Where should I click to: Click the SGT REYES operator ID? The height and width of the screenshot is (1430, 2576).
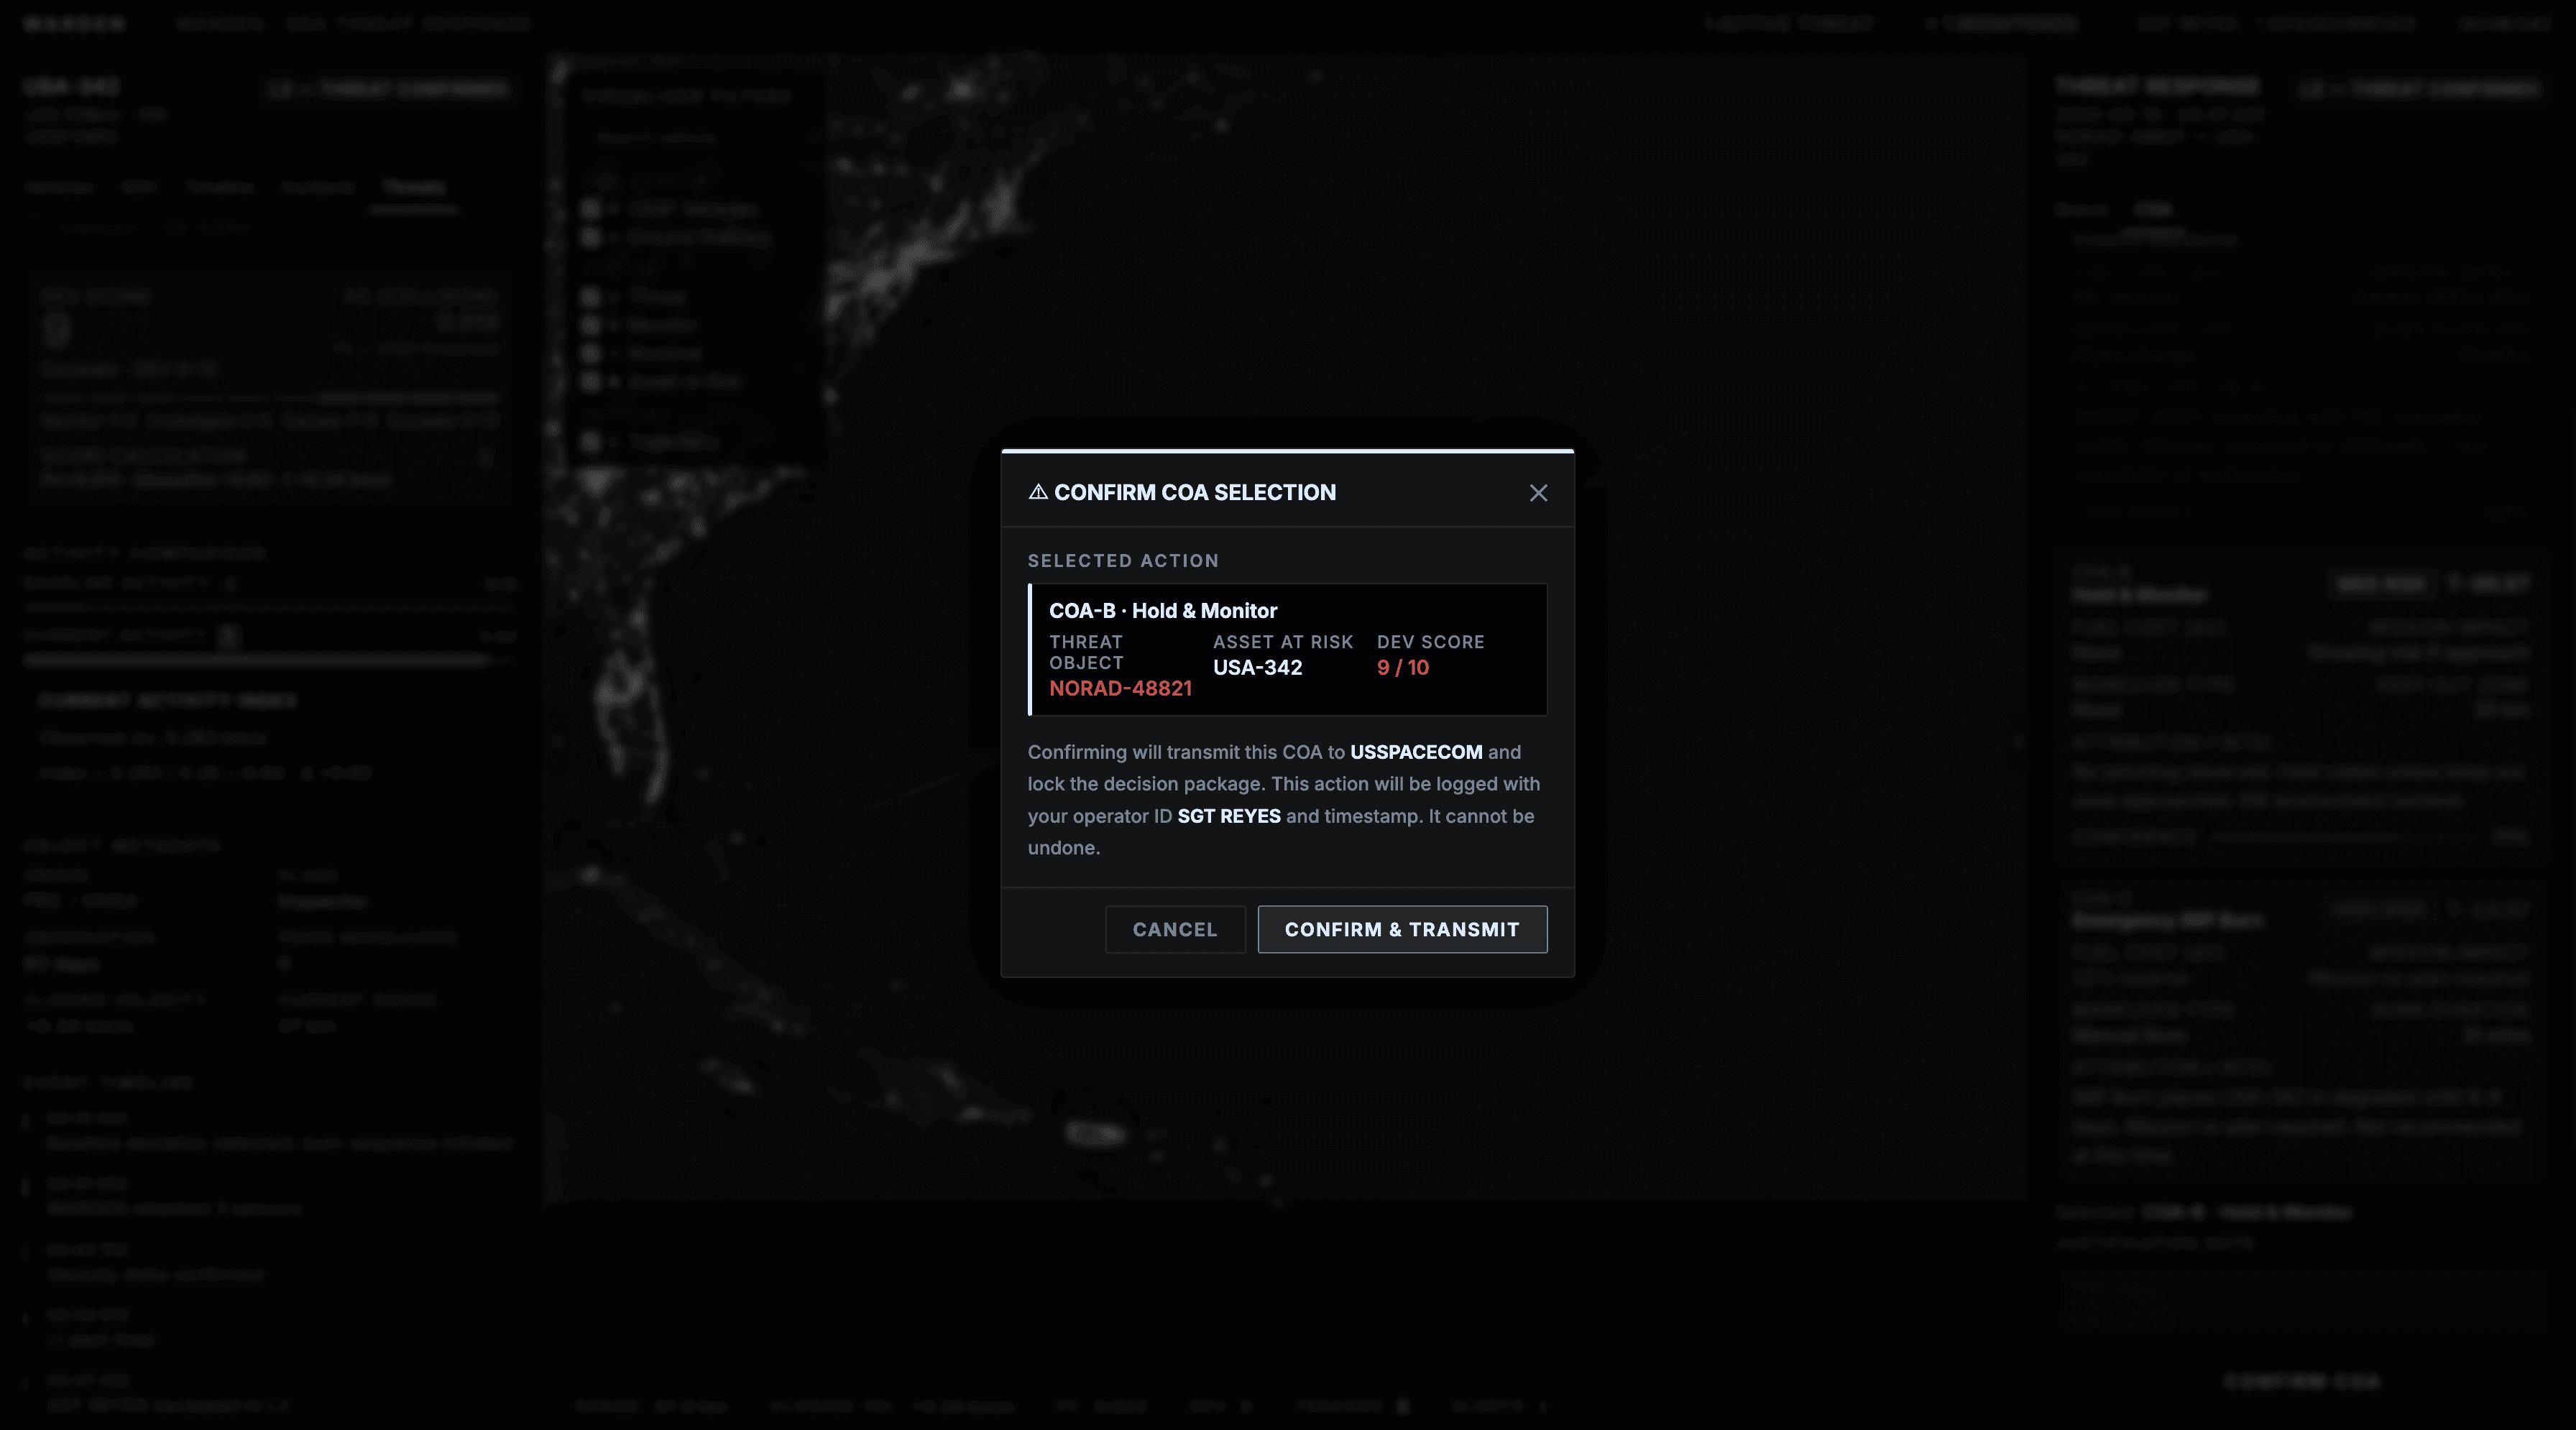[x=1228, y=816]
